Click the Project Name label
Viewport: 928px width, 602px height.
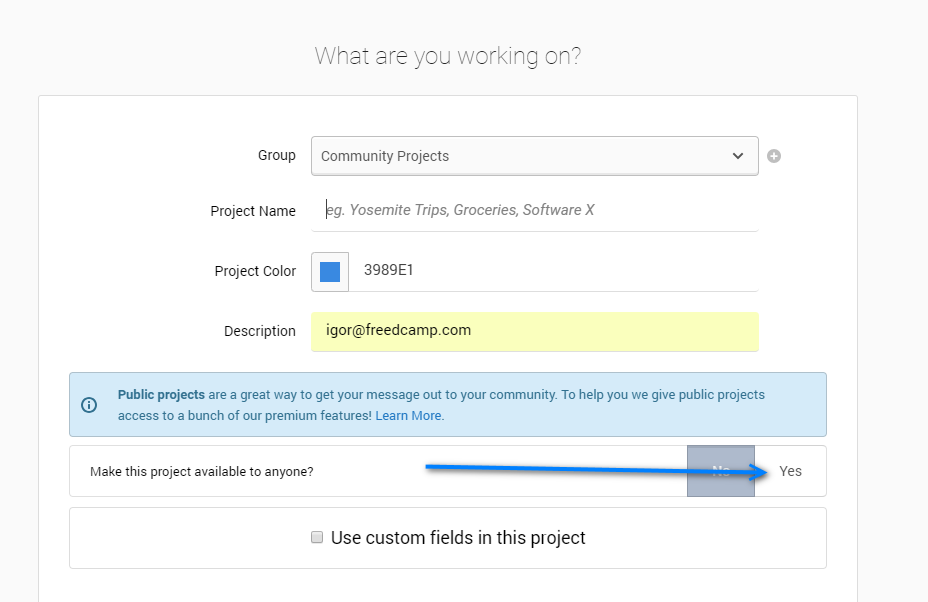[253, 211]
